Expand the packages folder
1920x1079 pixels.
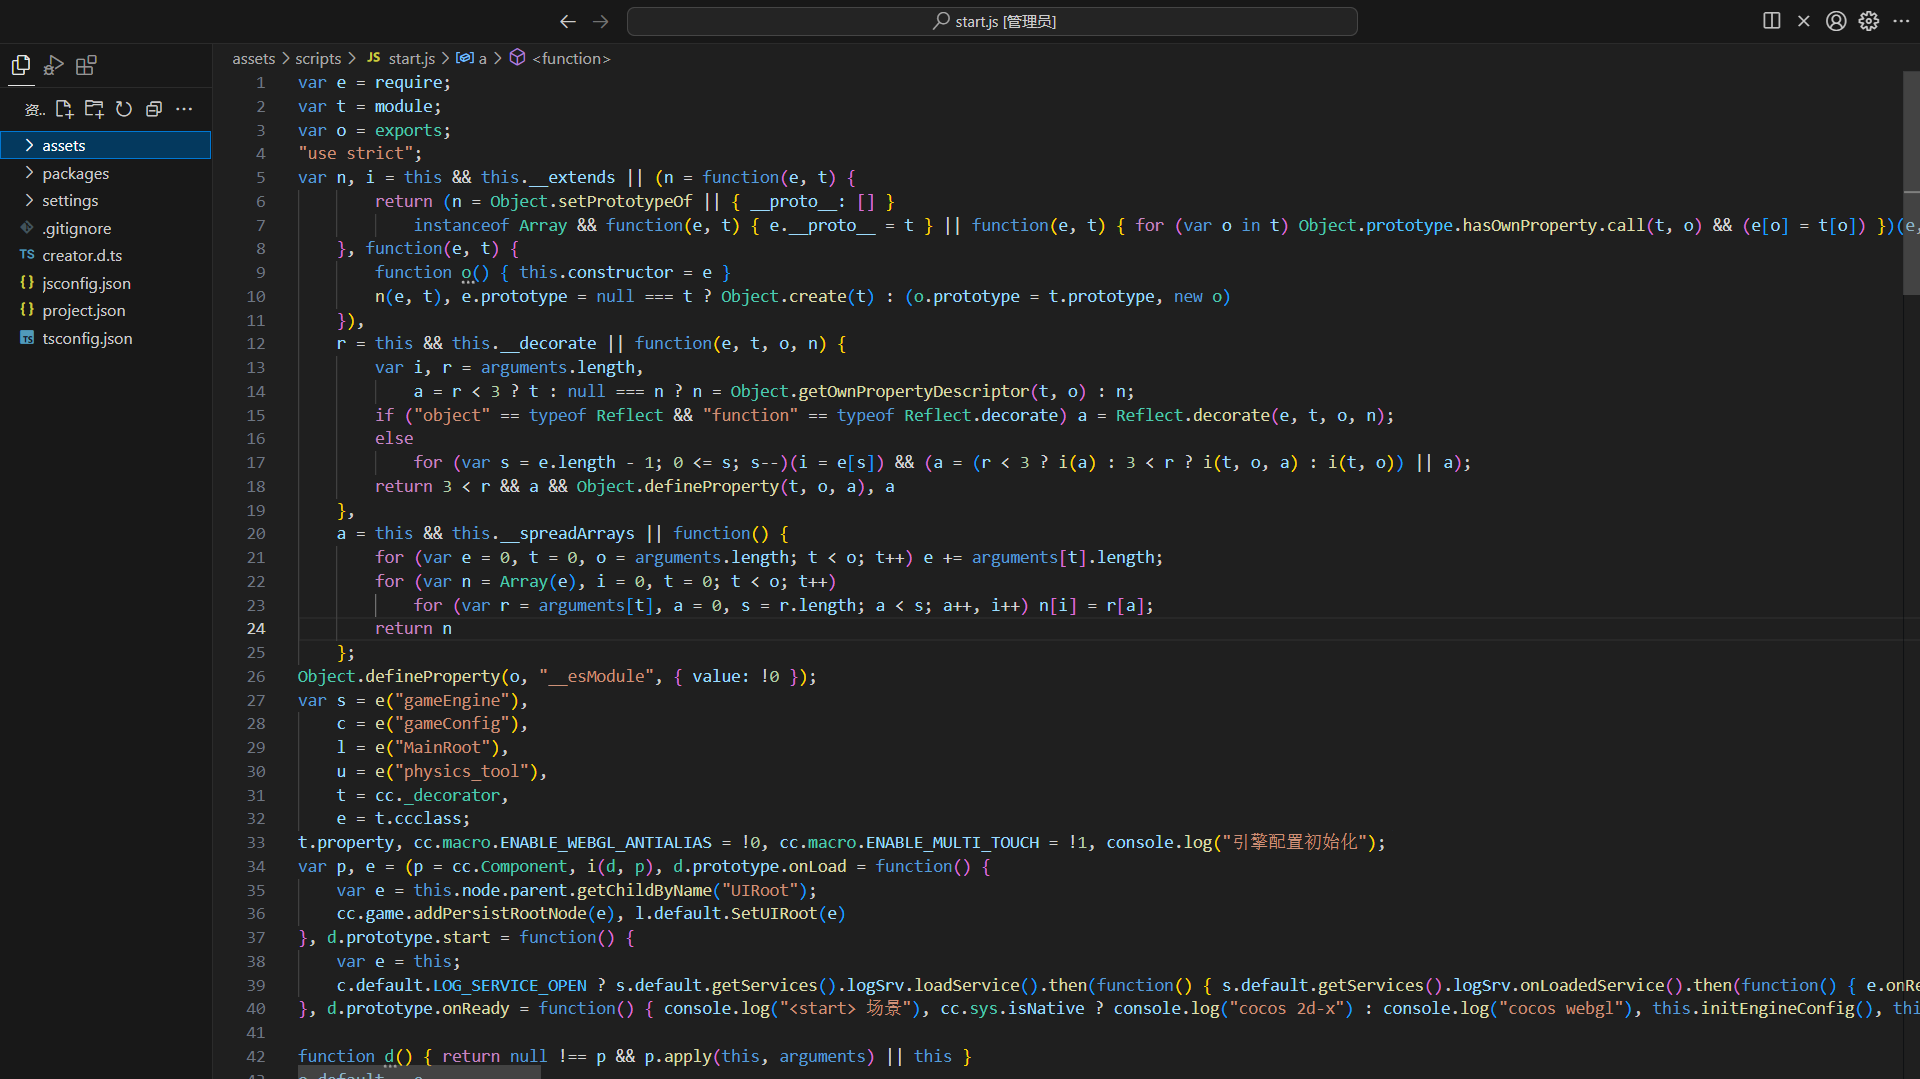pyautogui.click(x=75, y=174)
